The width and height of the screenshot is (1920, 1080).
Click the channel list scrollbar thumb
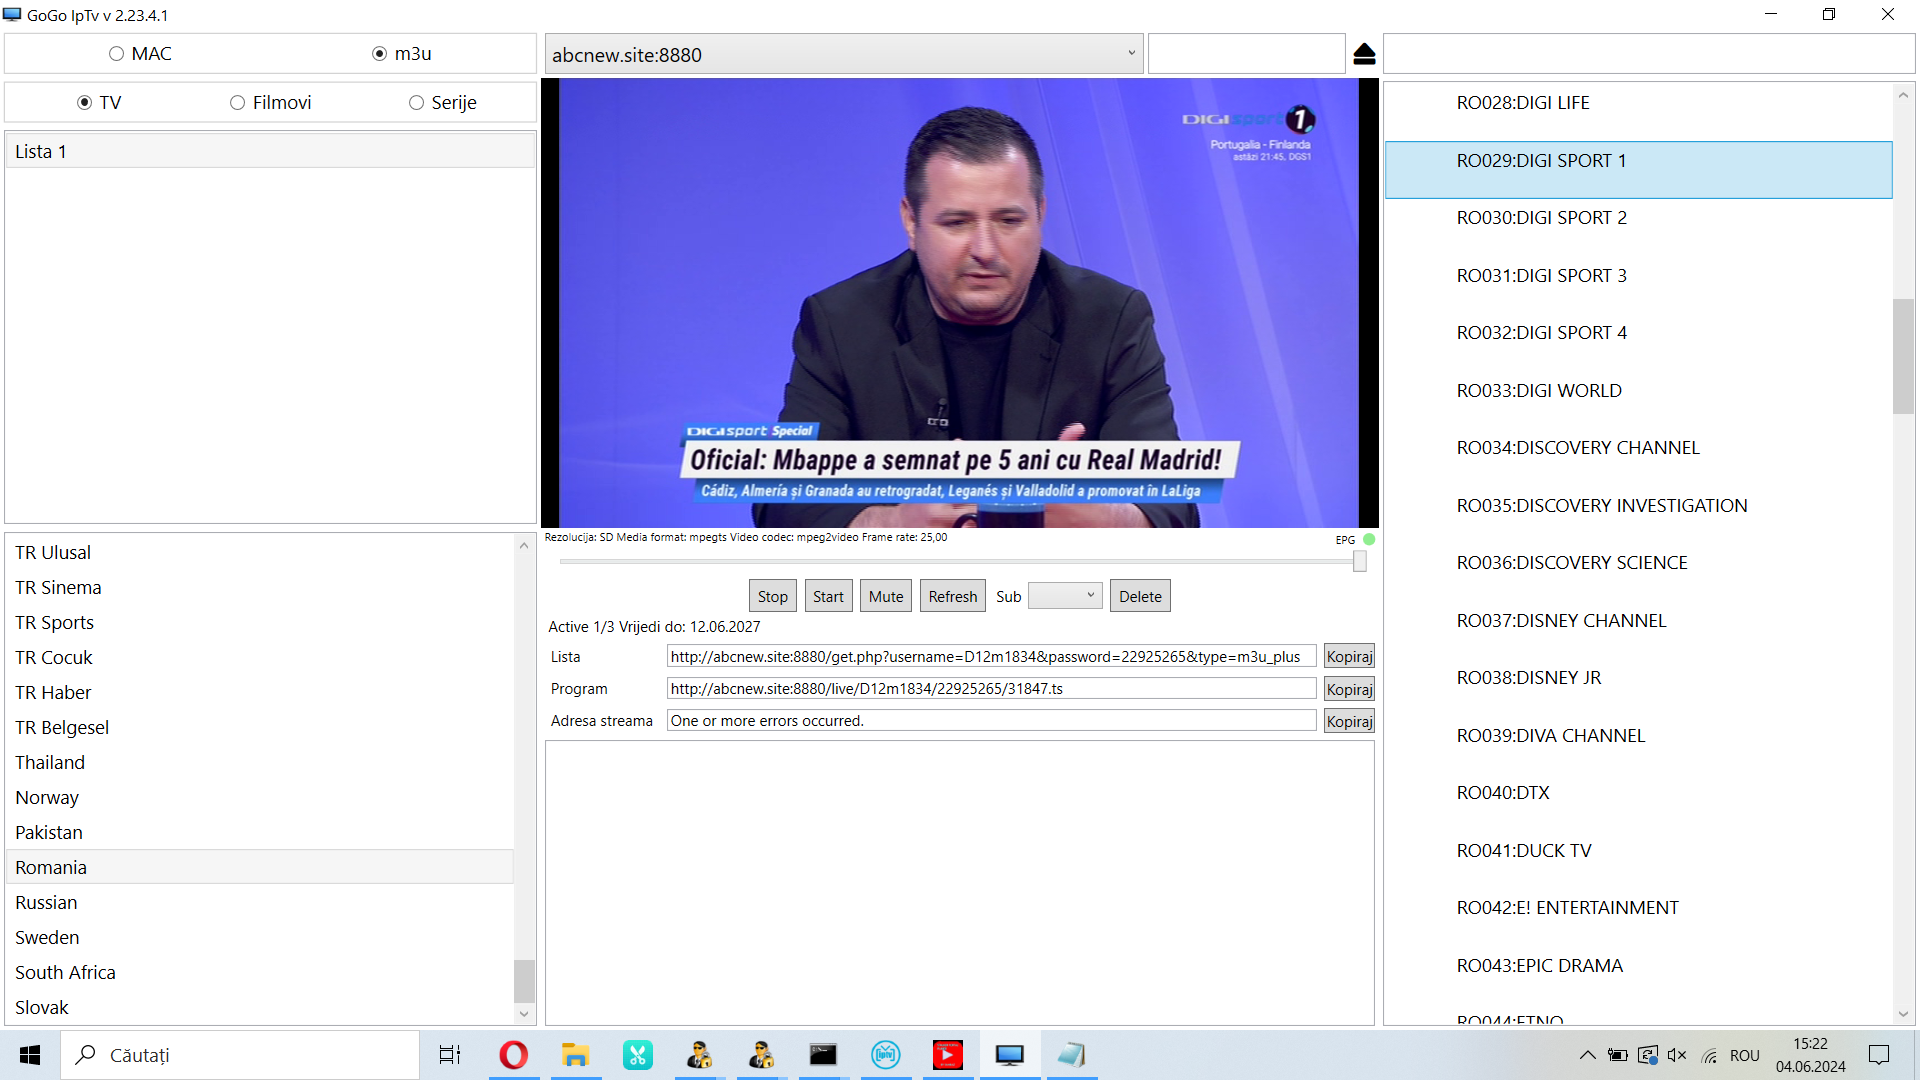(1903, 356)
